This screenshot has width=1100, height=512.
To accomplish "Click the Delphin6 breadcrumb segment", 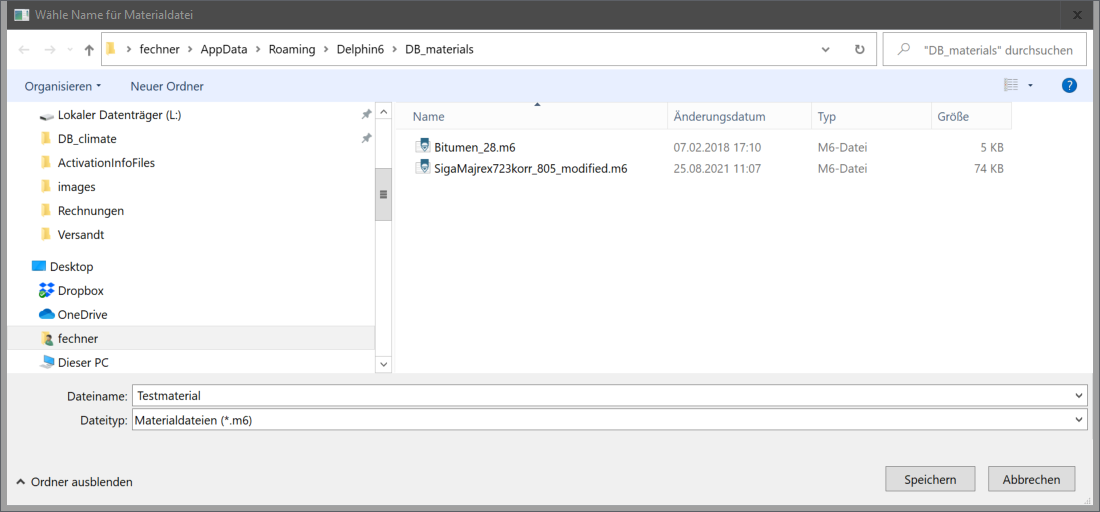I will [x=360, y=50].
